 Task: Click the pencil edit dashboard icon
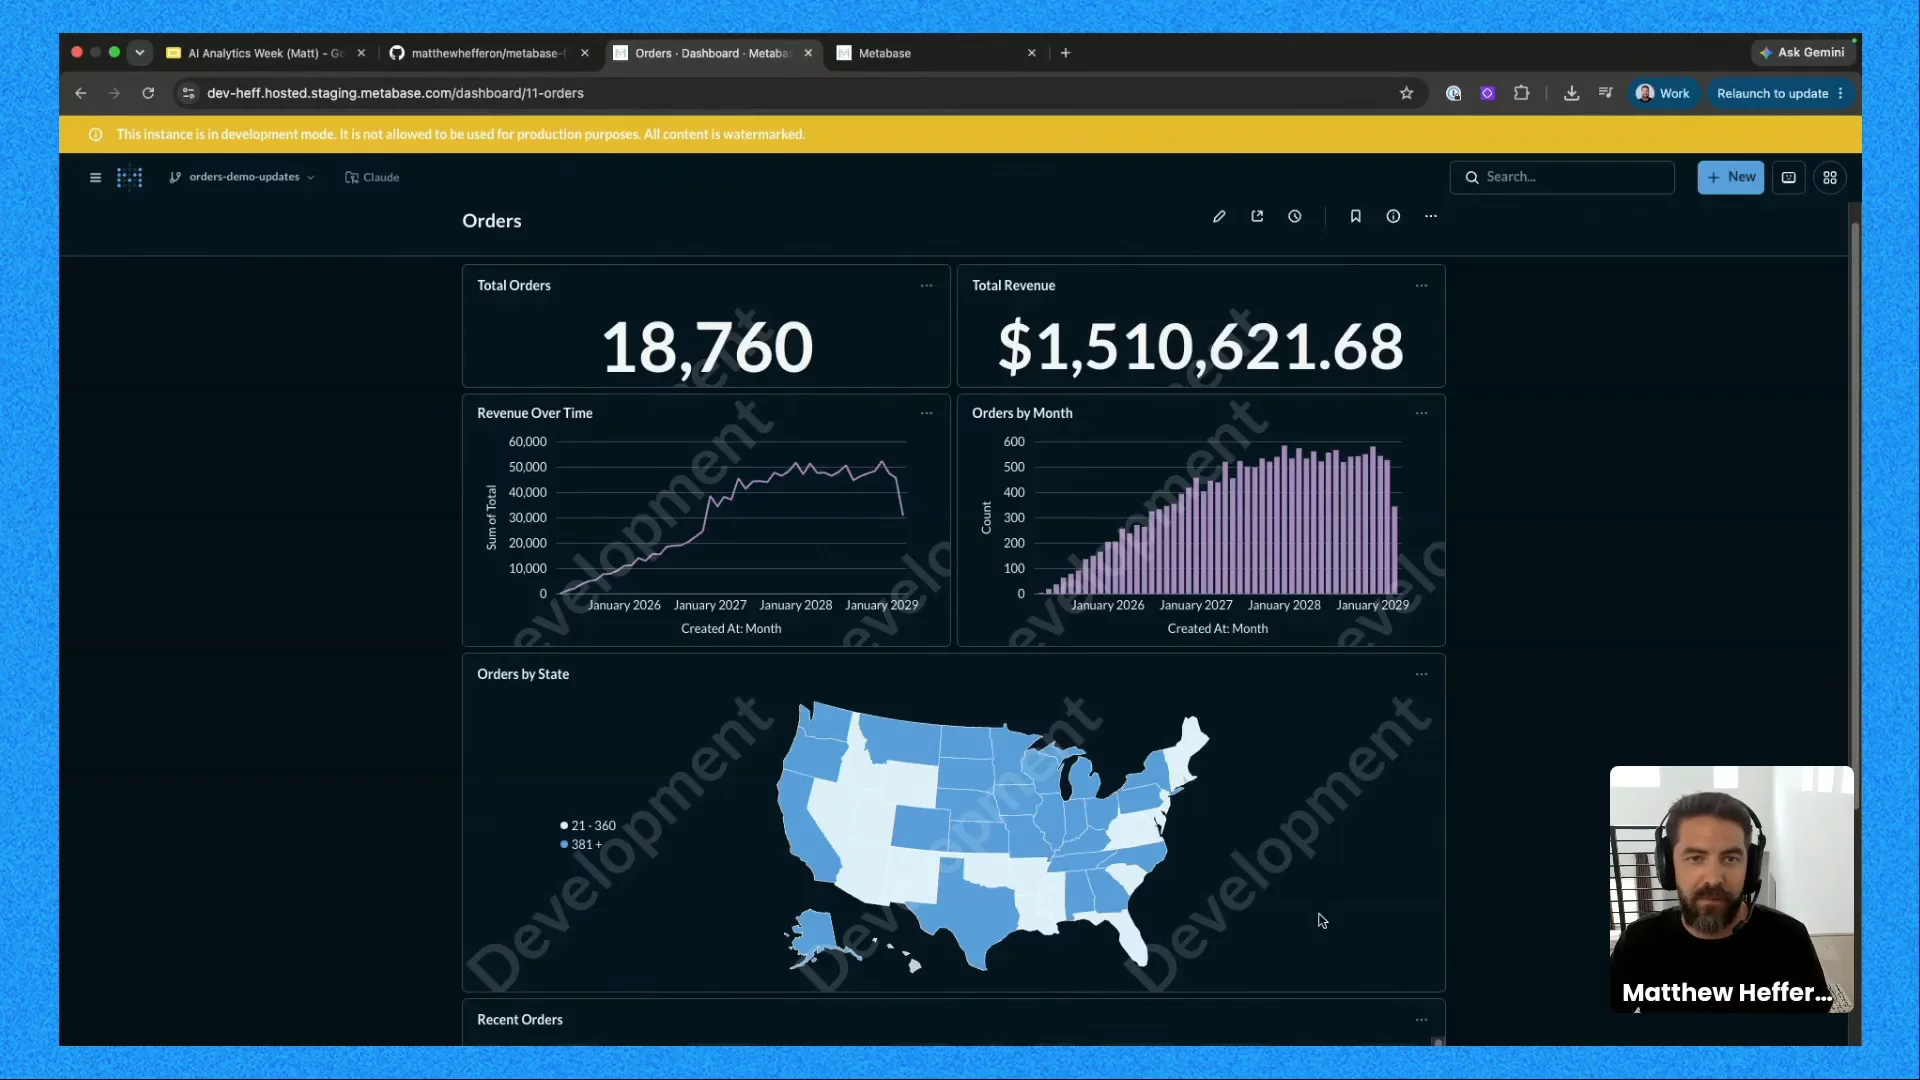click(1219, 216)
